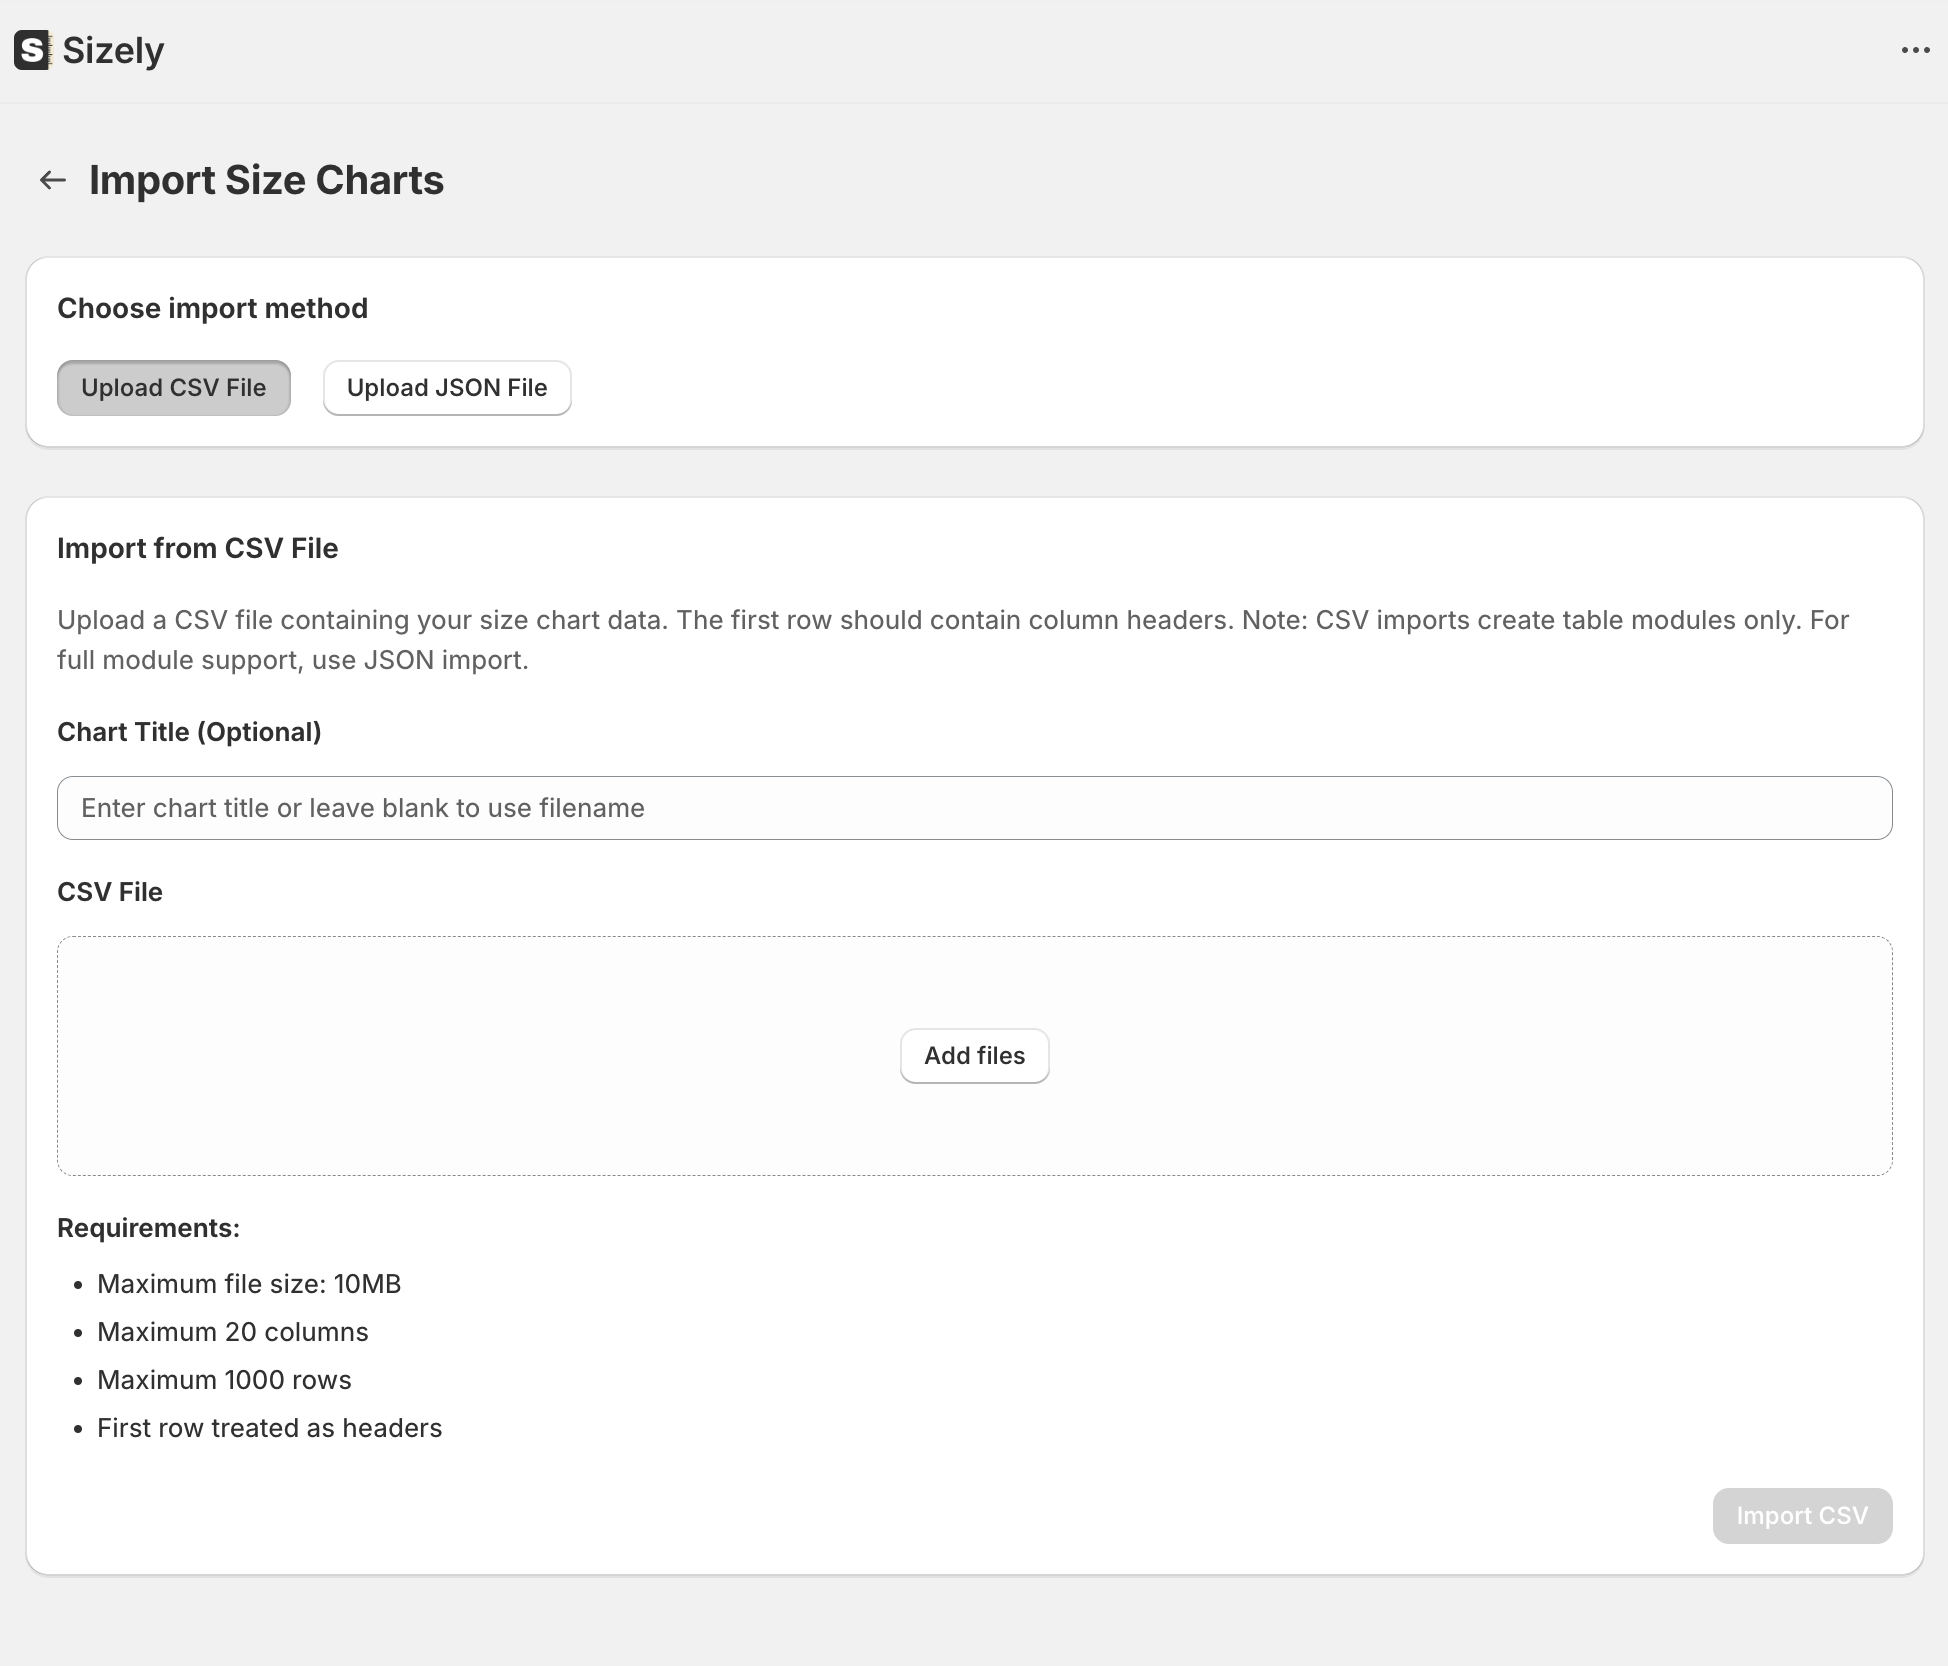Click the Import Size Charts heading
The width and height of the screenshot is (1948, 1666).
click(266, 180)
